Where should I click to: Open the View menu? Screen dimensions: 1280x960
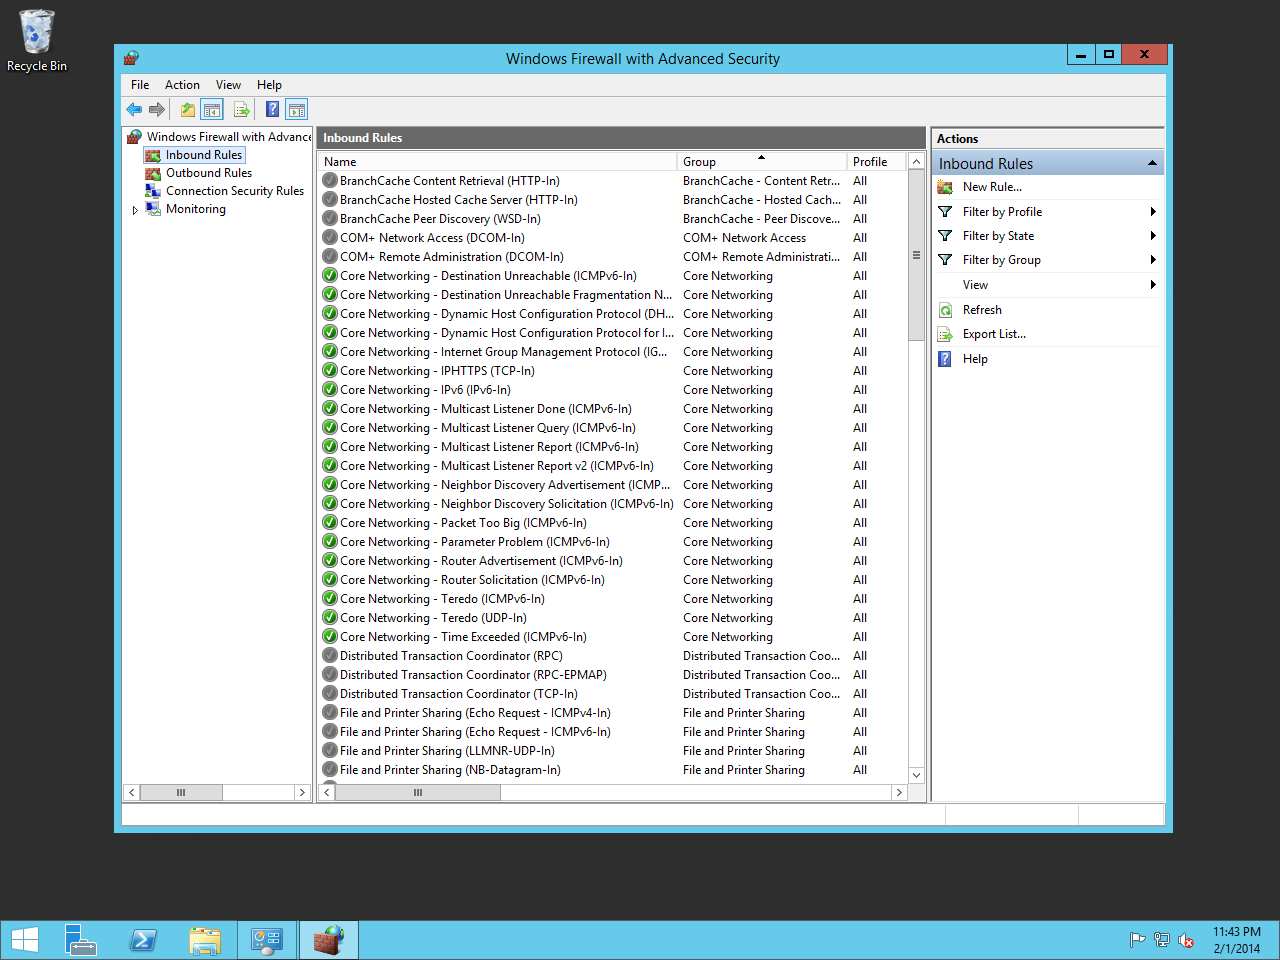click(x=228, y=85)
